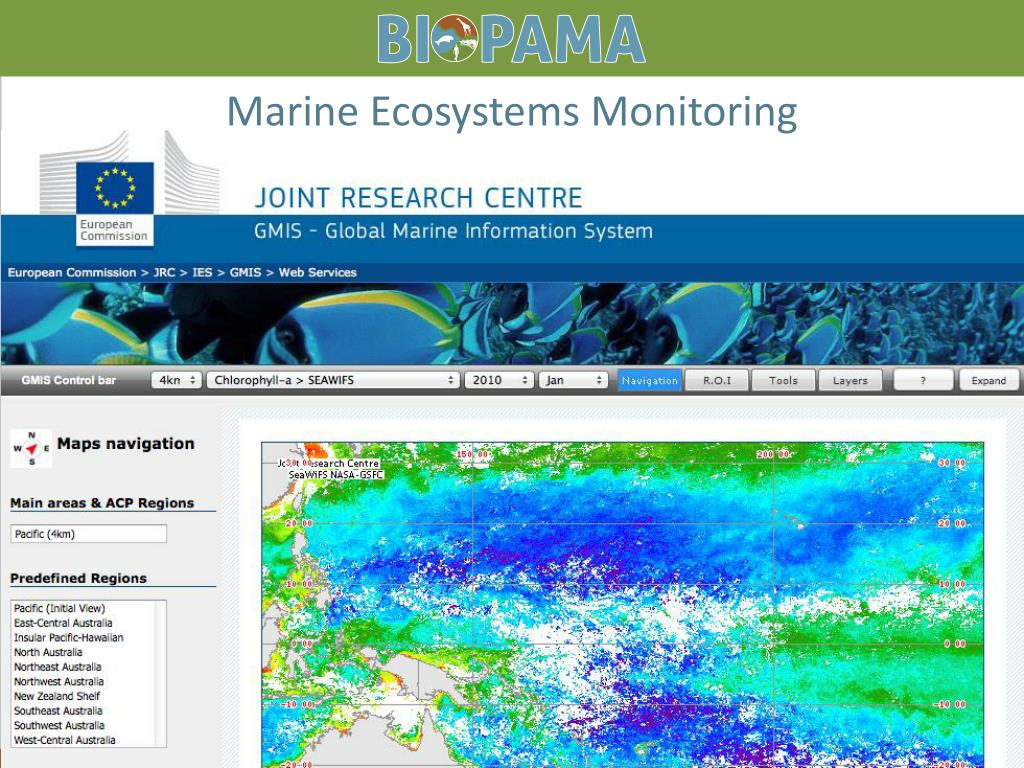Click the Predefined Regions heading
The height and width of the screenshot is (768, 1024).
pos(78,578)
